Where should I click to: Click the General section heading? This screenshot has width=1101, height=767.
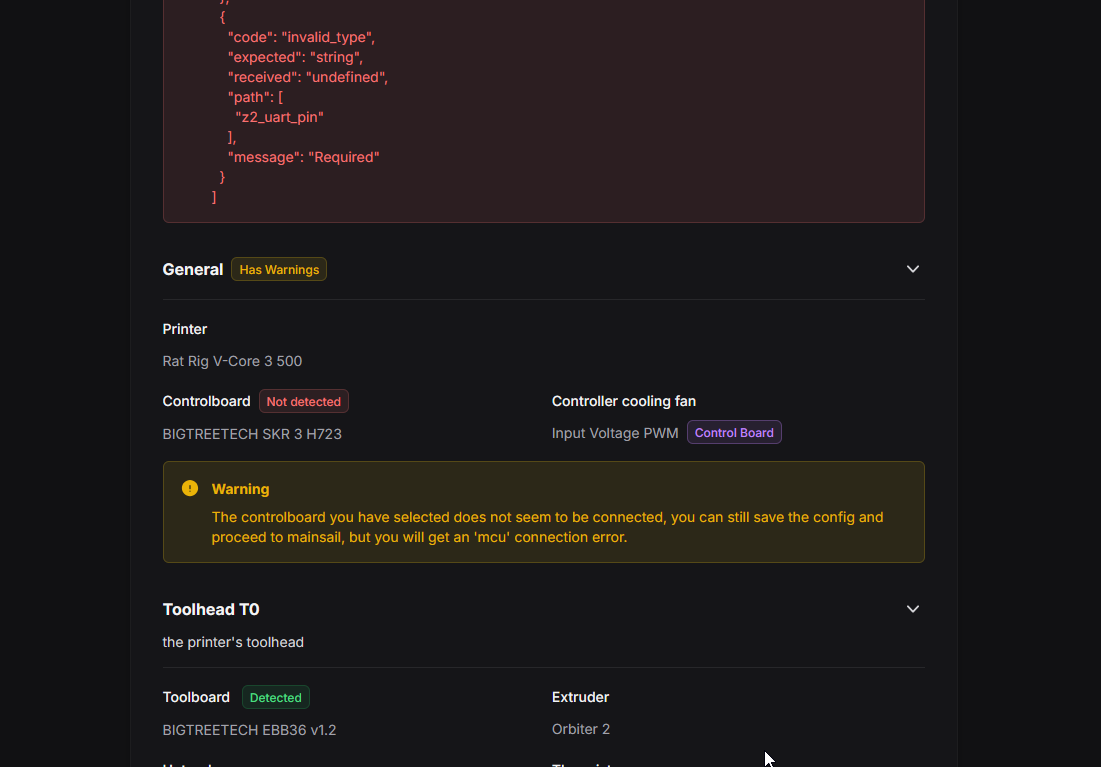[x=193, y=269]
